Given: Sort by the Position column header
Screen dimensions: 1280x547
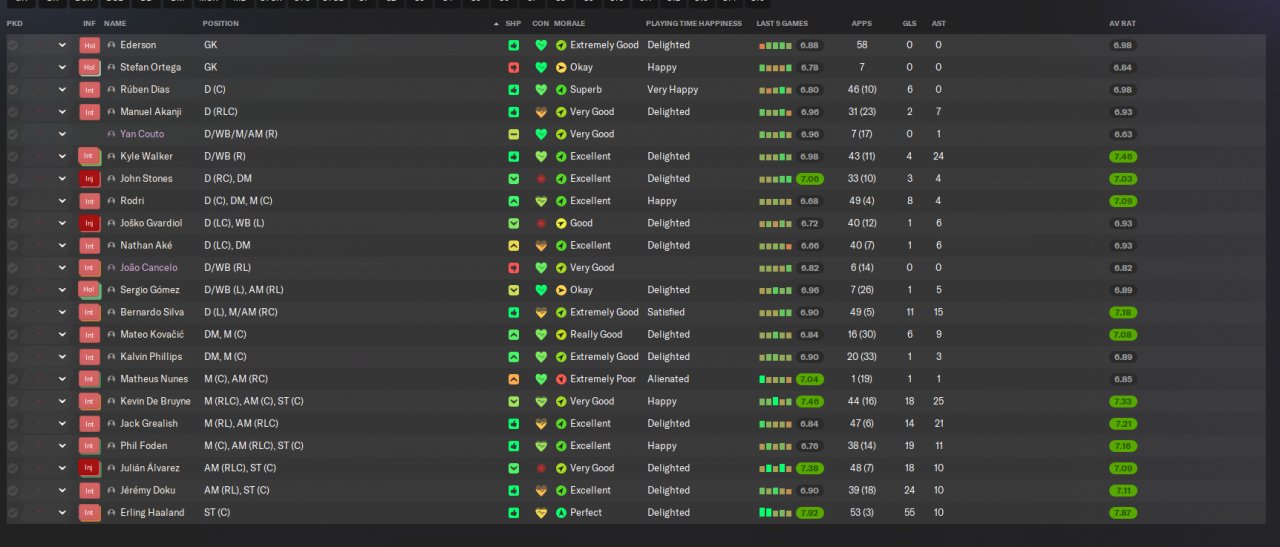Looking at the screenshot, I should click(221, 23).
